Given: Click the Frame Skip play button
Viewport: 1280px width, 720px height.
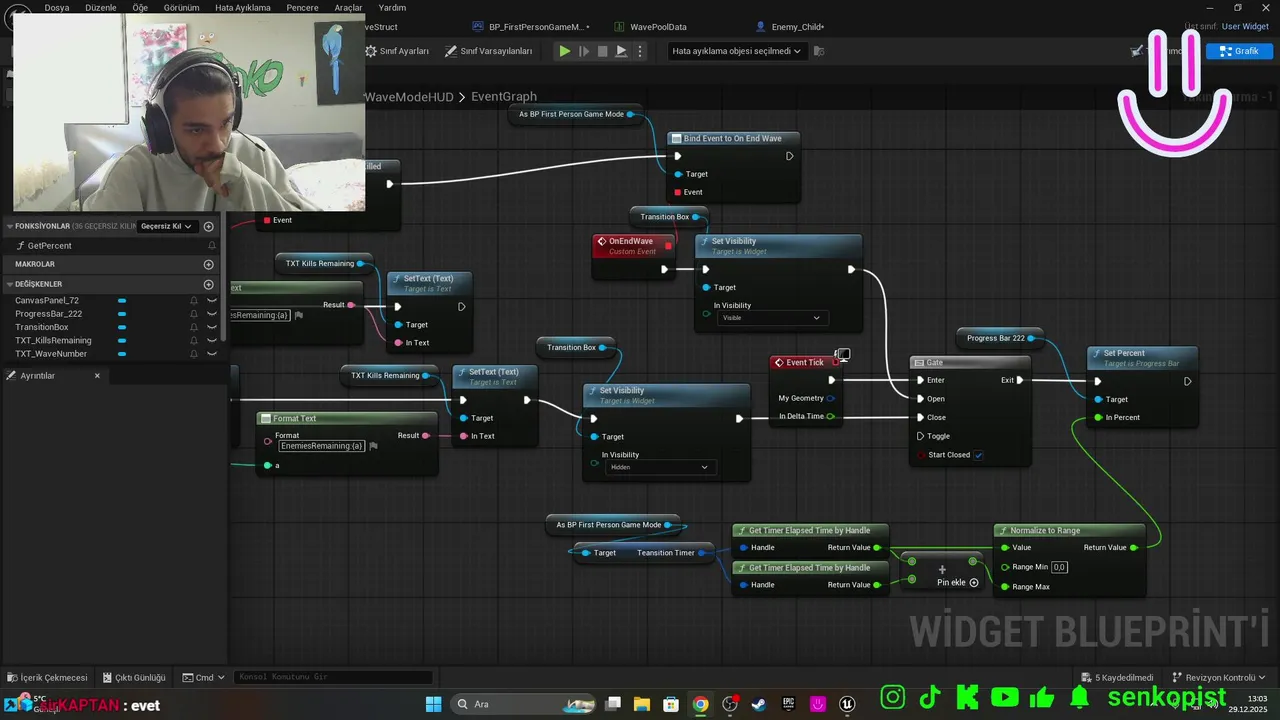Looking at the screenshot, I should click(x=585, y=51).
